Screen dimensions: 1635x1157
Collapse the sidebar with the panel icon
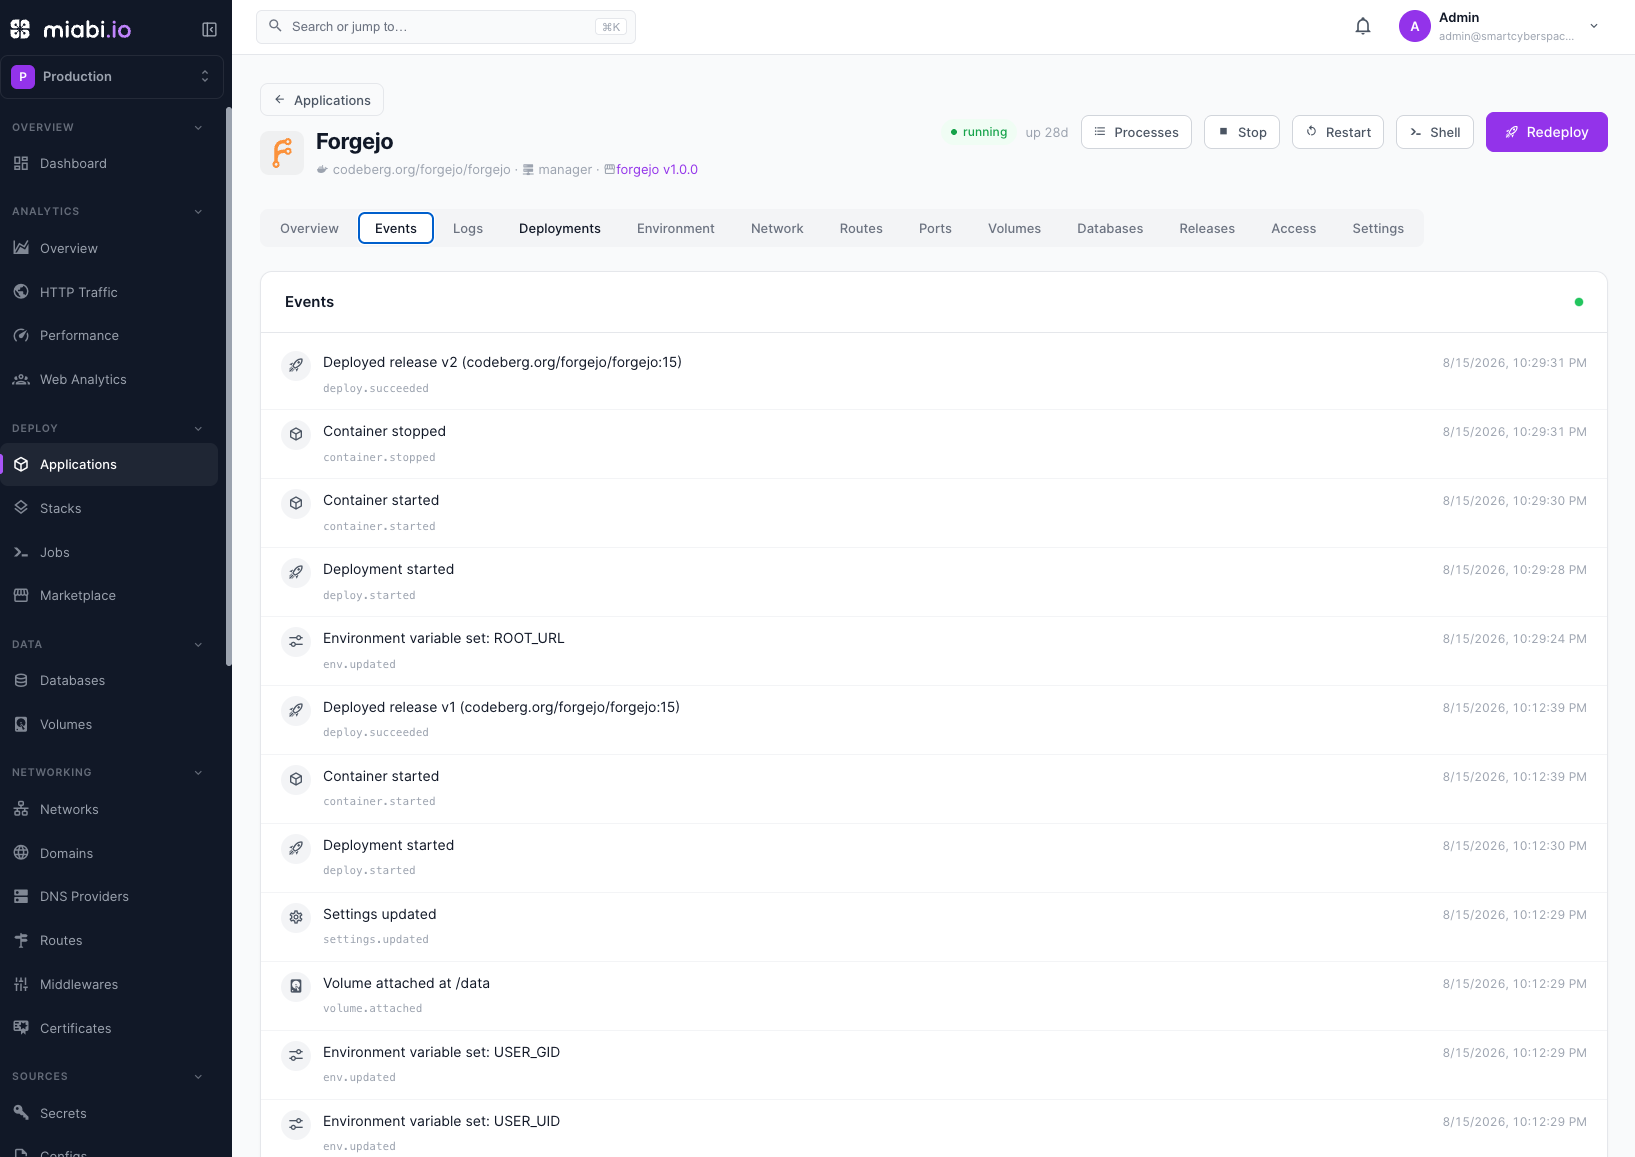pos(209,29)
